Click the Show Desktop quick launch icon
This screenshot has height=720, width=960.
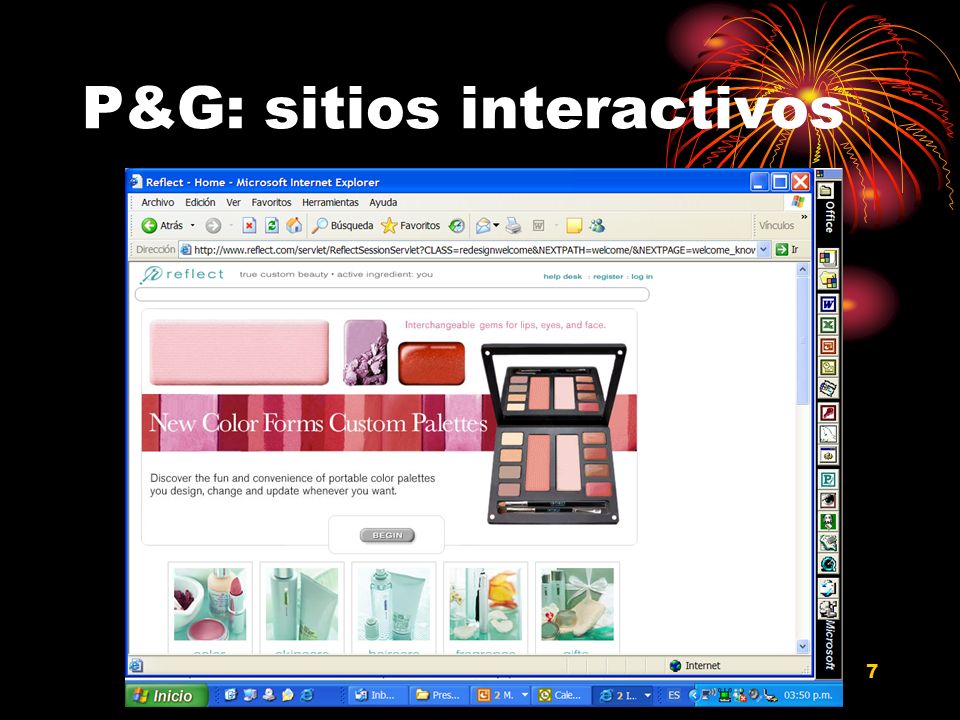(250, 695)
